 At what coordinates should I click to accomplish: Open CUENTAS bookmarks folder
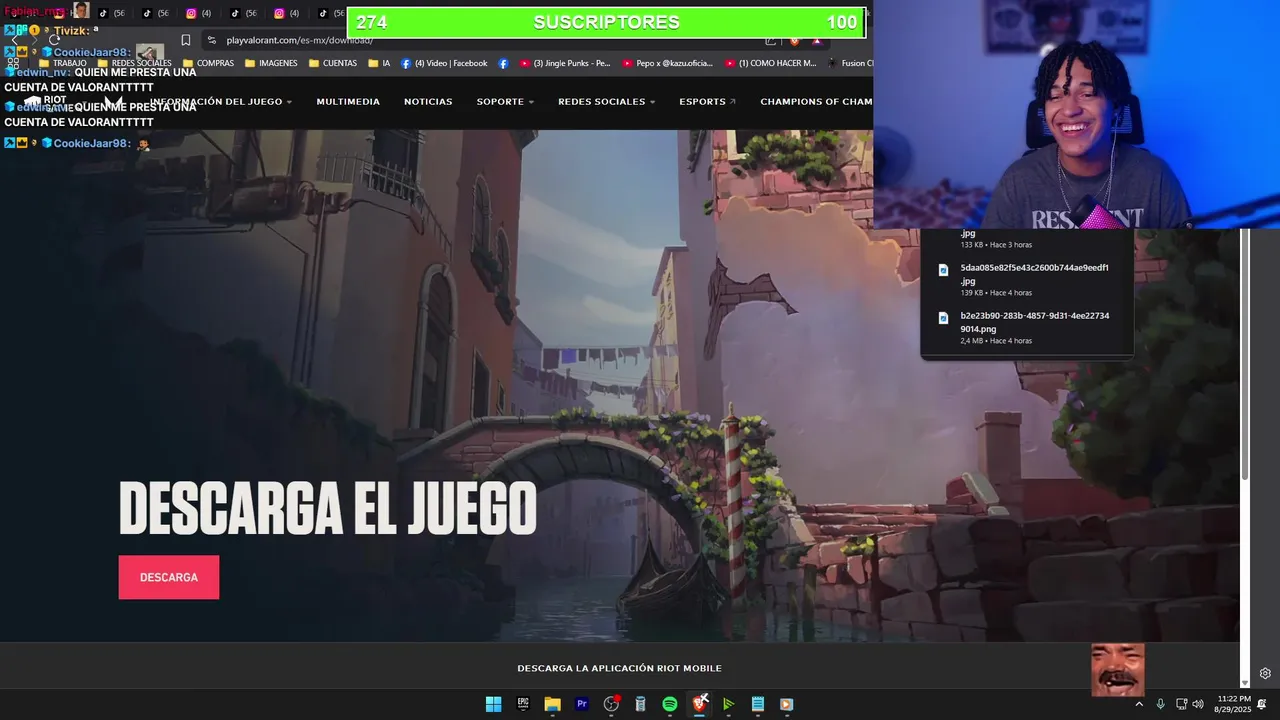[333, 63]
